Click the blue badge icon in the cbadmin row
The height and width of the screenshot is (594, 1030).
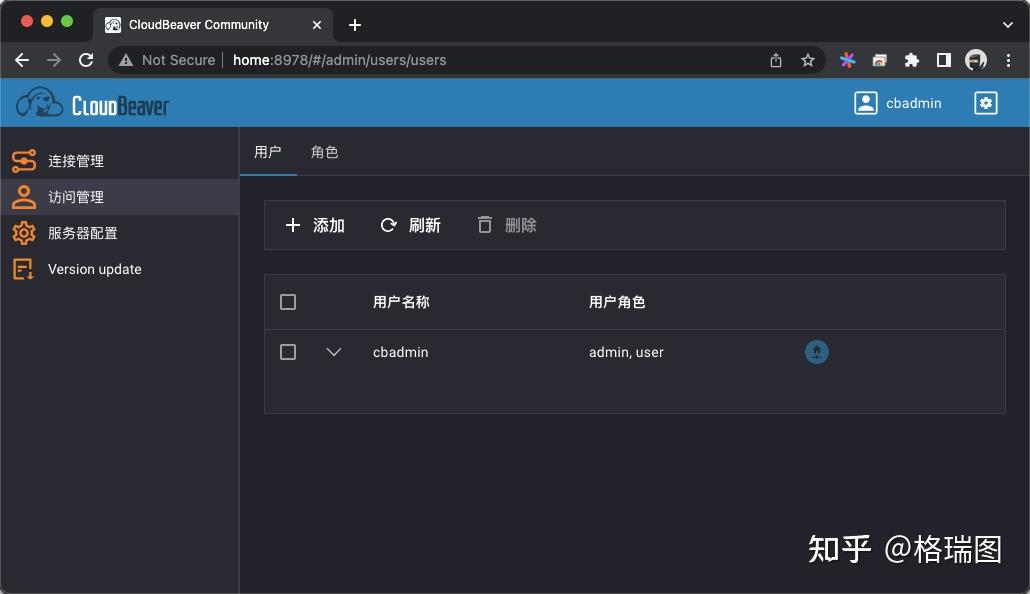coord(817,352)
